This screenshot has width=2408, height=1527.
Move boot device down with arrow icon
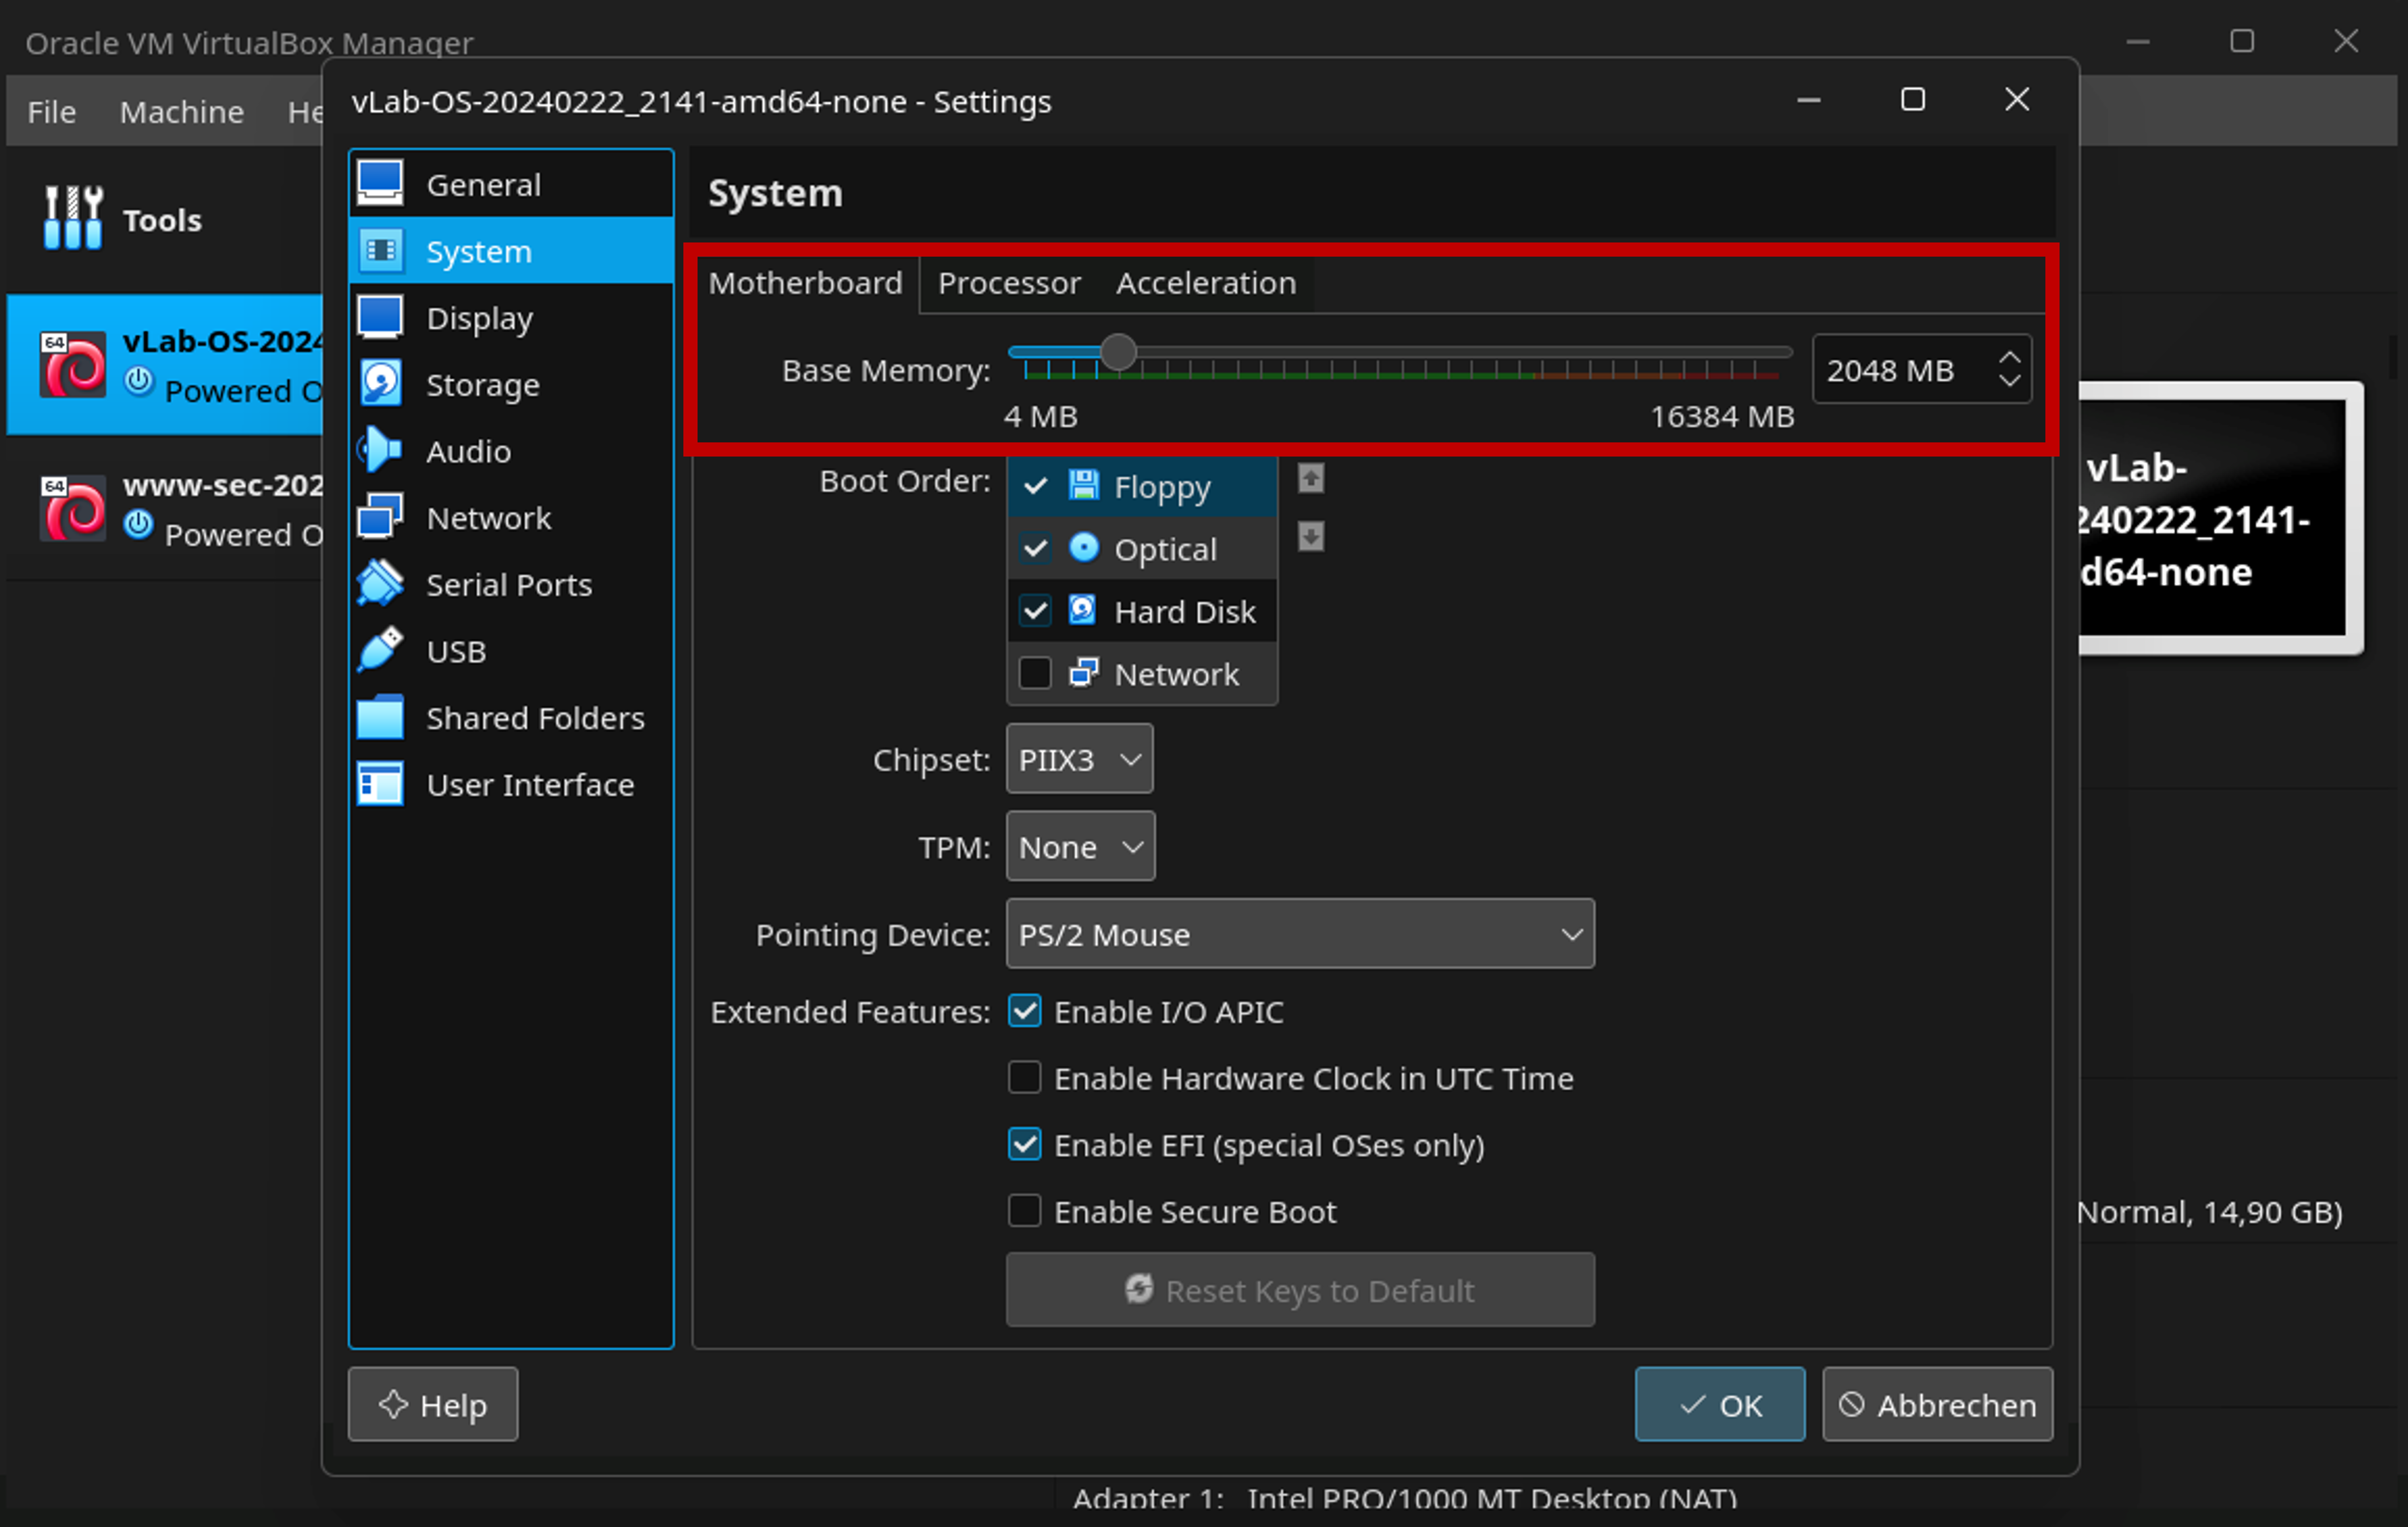(x=1311, y=537)
